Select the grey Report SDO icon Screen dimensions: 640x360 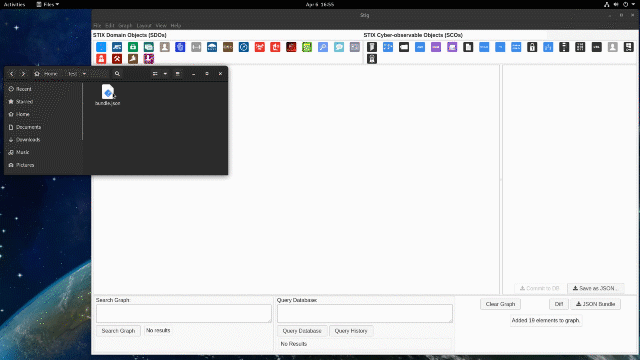pos(355,47)
